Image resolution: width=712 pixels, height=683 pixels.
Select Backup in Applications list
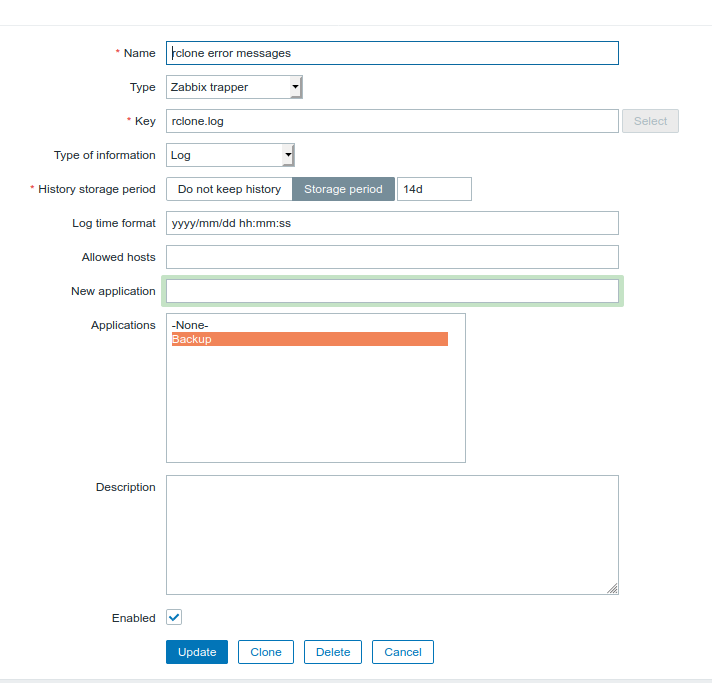310,339
